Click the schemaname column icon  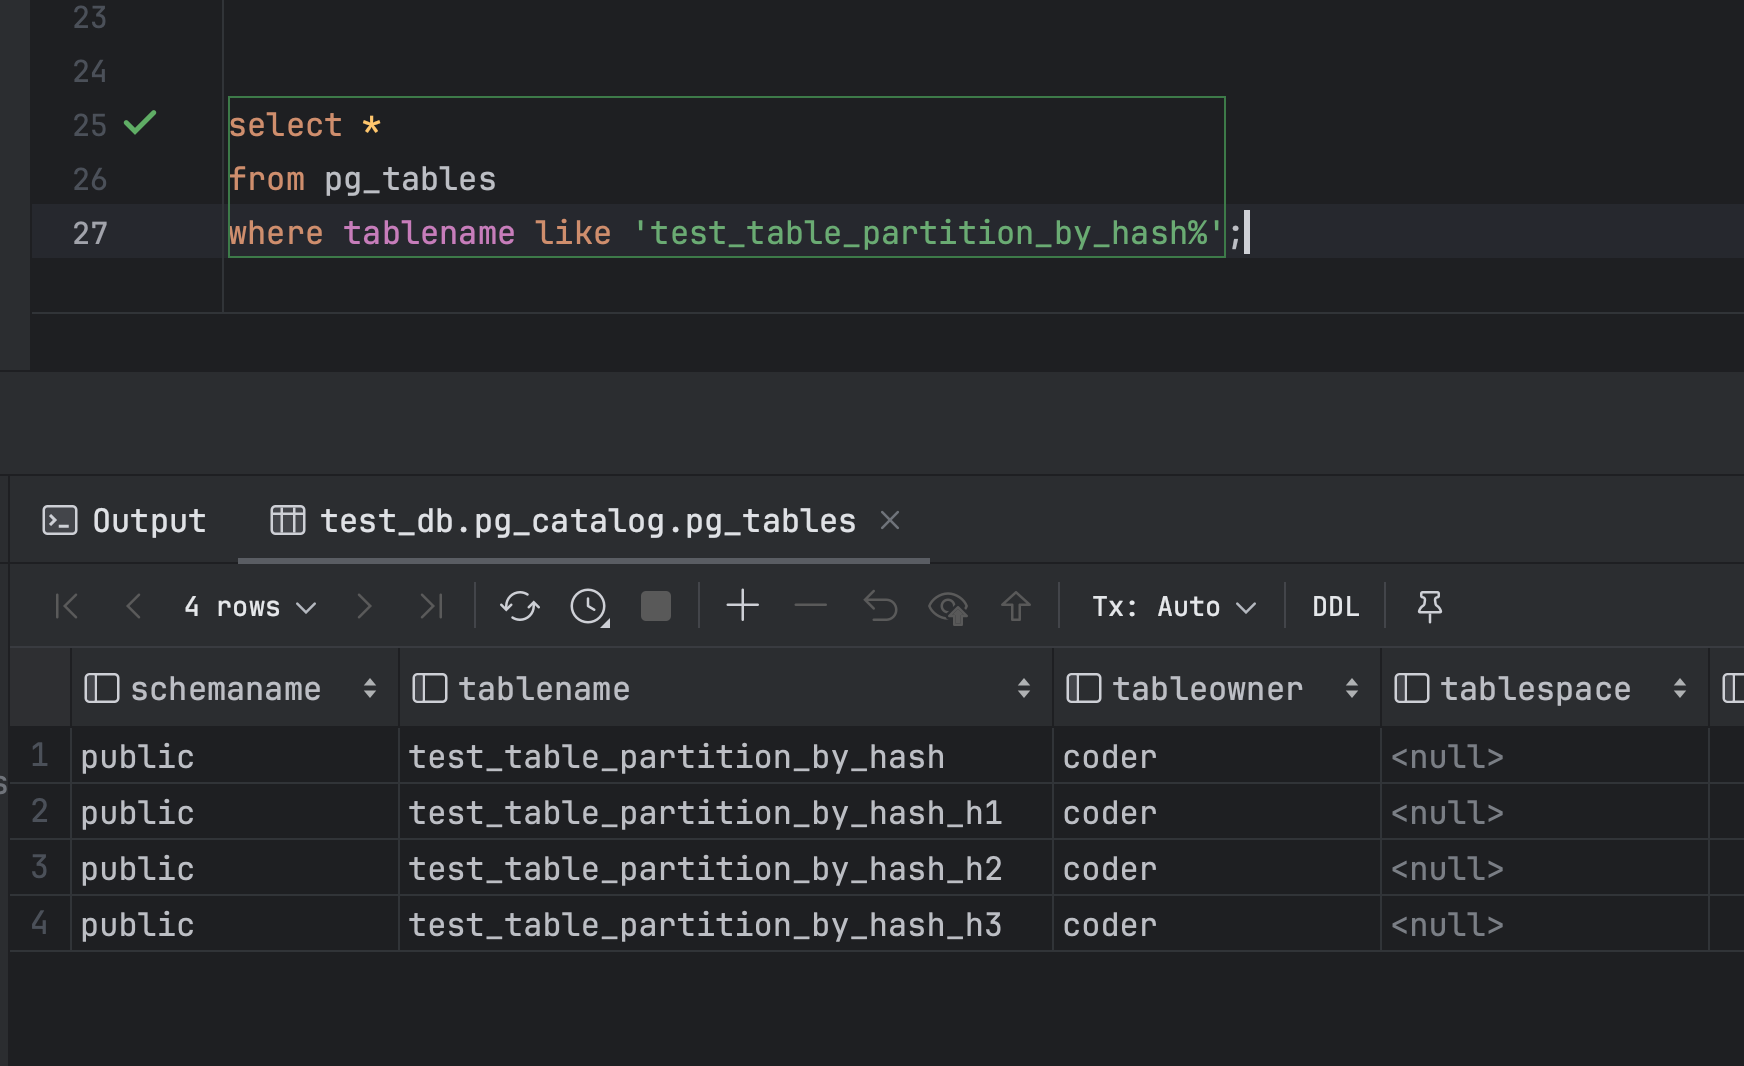[102, 688]
